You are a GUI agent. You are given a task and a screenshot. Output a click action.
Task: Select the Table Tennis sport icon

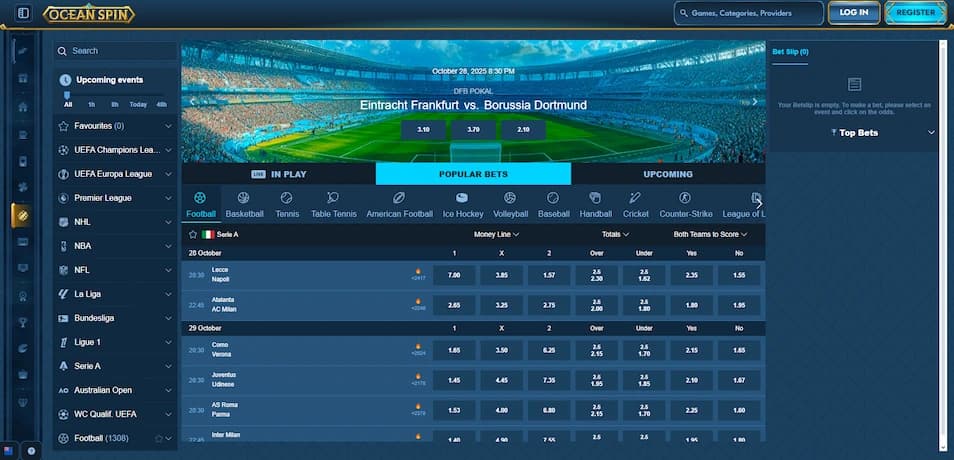coord(333,198)
